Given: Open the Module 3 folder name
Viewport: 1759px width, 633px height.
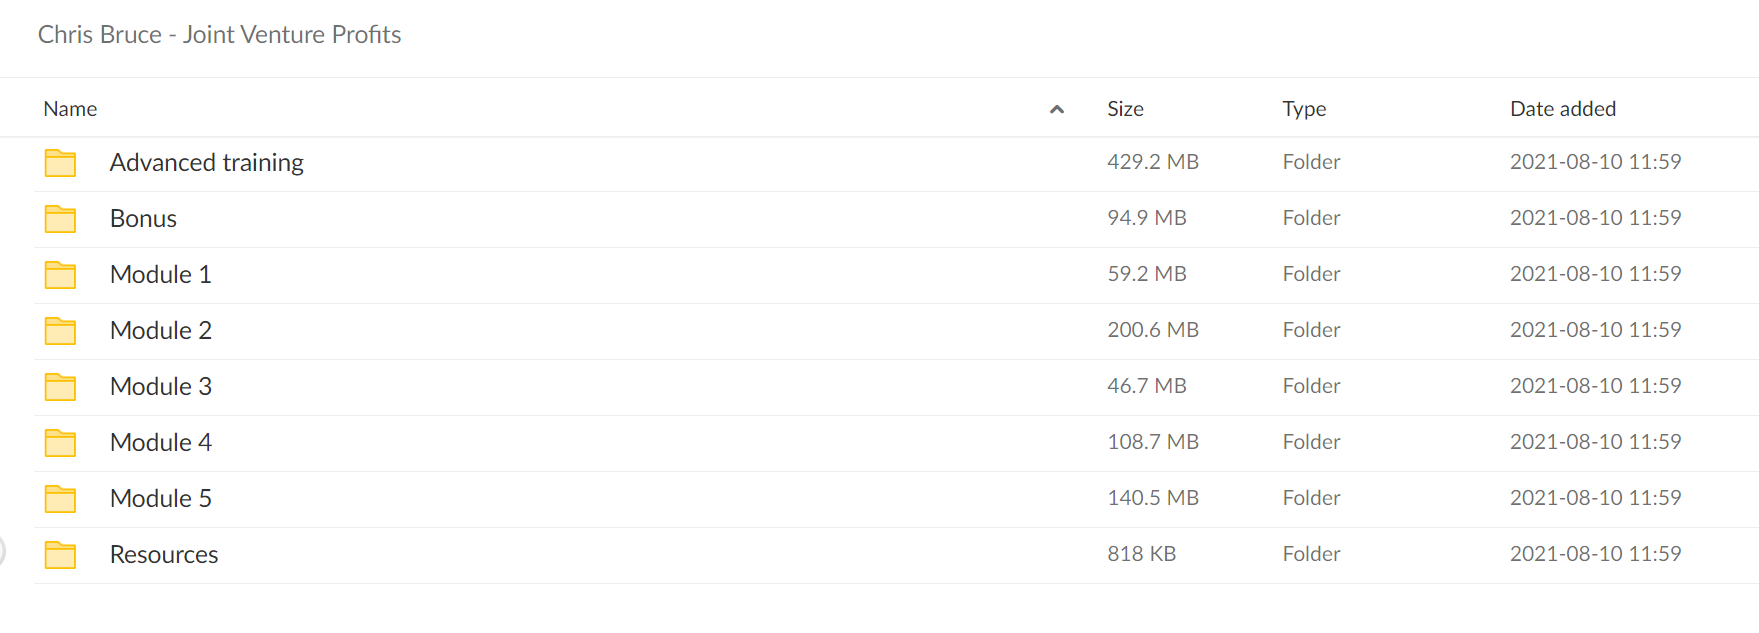Looking at the screenshot, I should (x=161, y=387).
